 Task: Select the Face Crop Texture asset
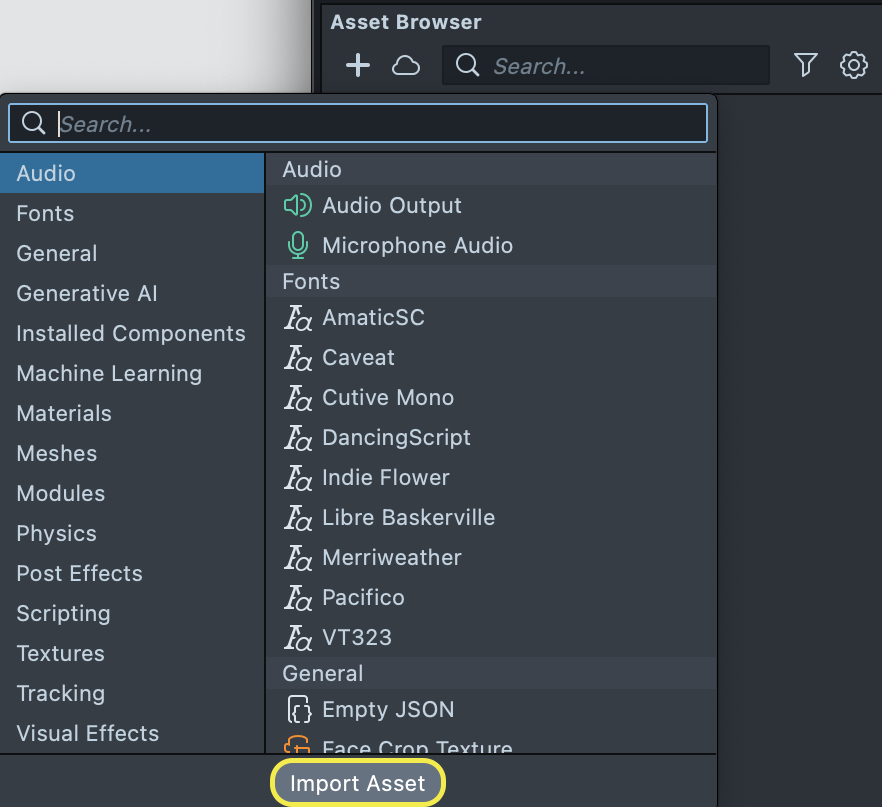pos(416,746)
